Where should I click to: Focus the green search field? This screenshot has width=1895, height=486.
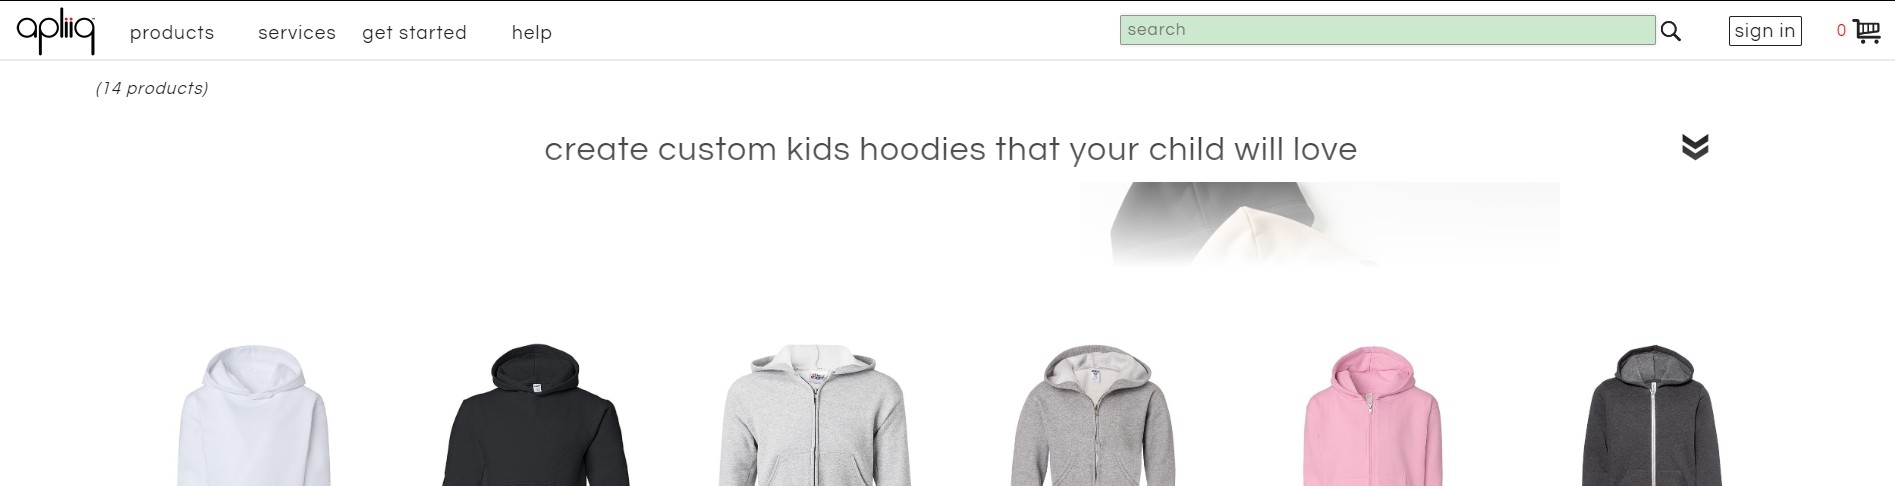point(1387,30)
